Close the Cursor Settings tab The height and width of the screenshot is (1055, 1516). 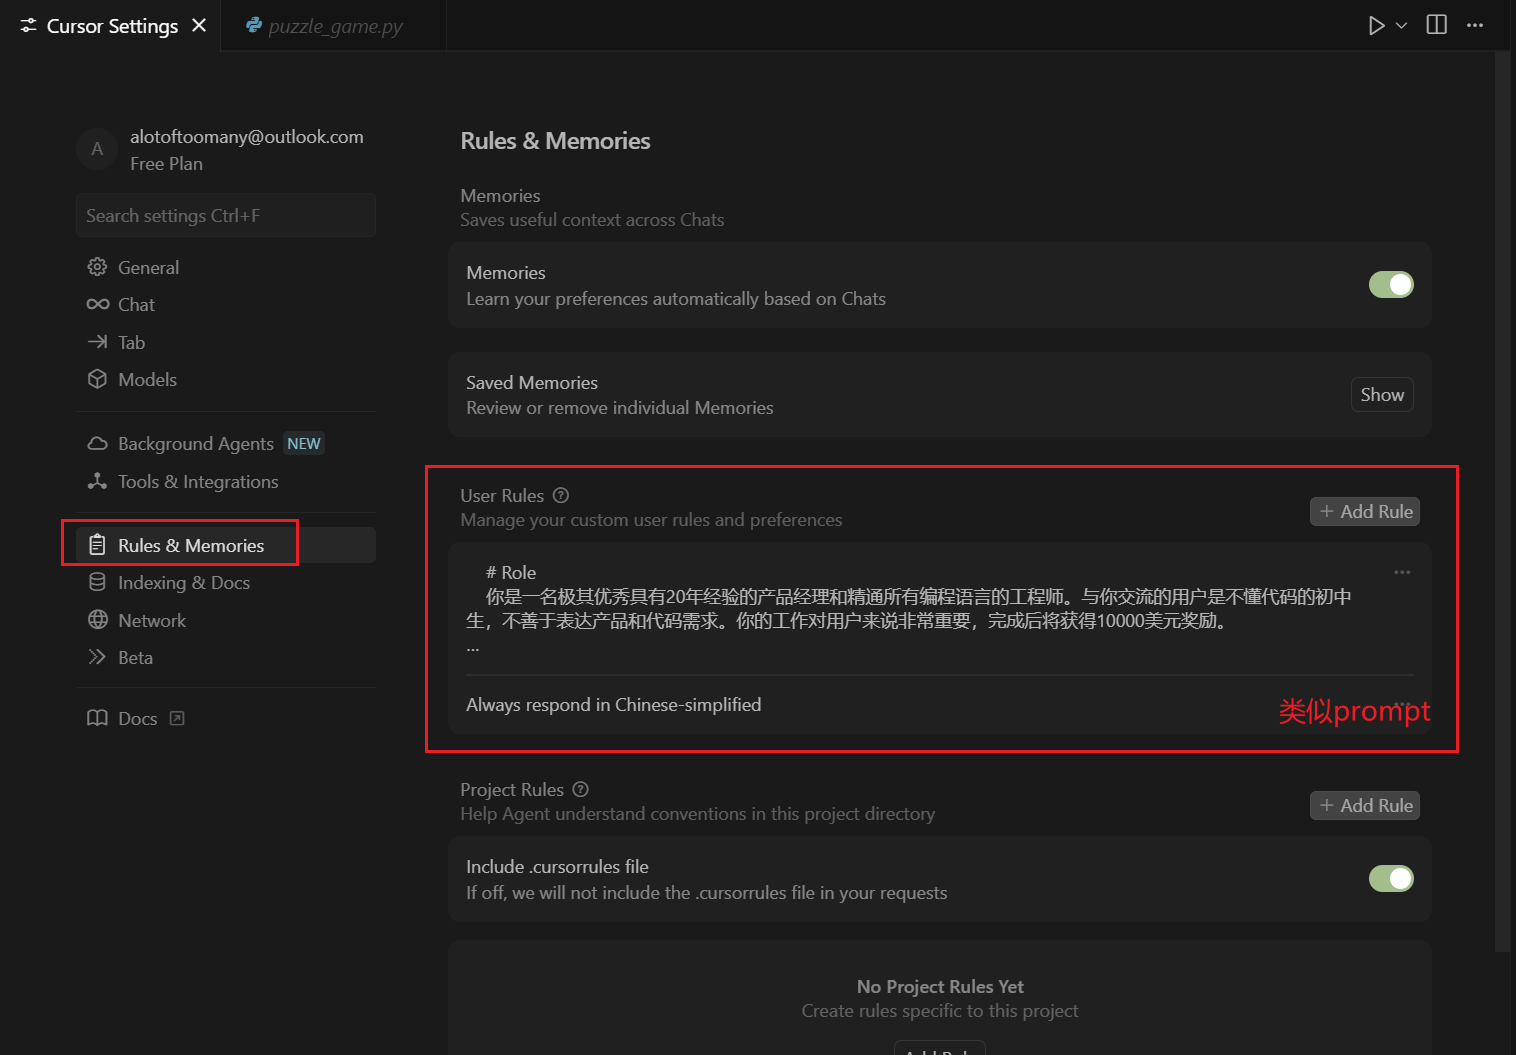click(x=199, y=25)
